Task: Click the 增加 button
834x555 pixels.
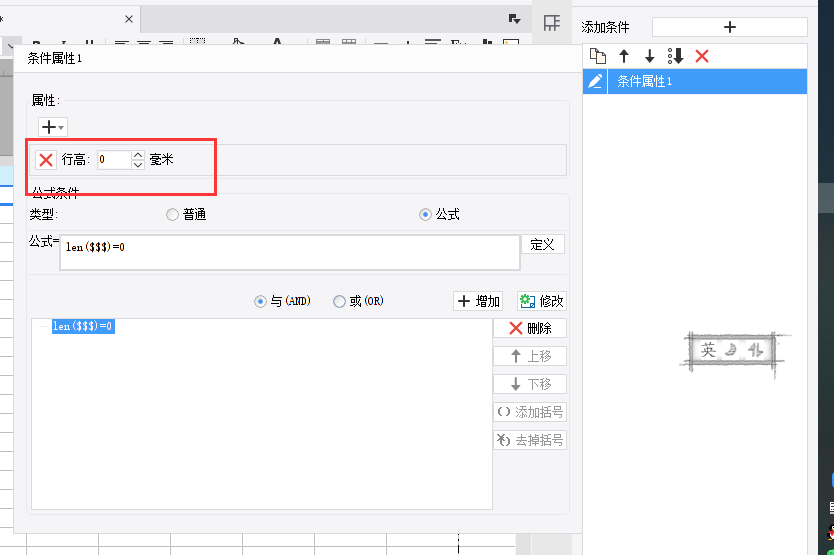Action: click(x=479, y=301)
